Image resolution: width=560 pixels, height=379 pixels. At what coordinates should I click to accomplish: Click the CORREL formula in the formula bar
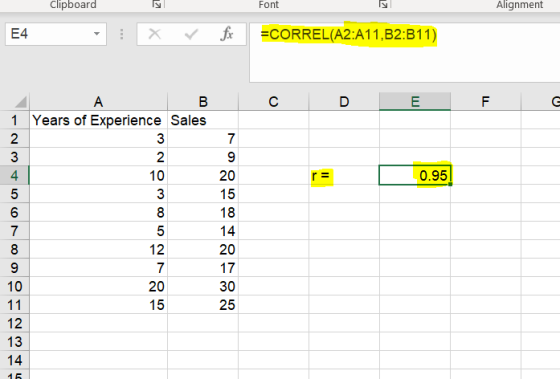(x=349, y=34)
